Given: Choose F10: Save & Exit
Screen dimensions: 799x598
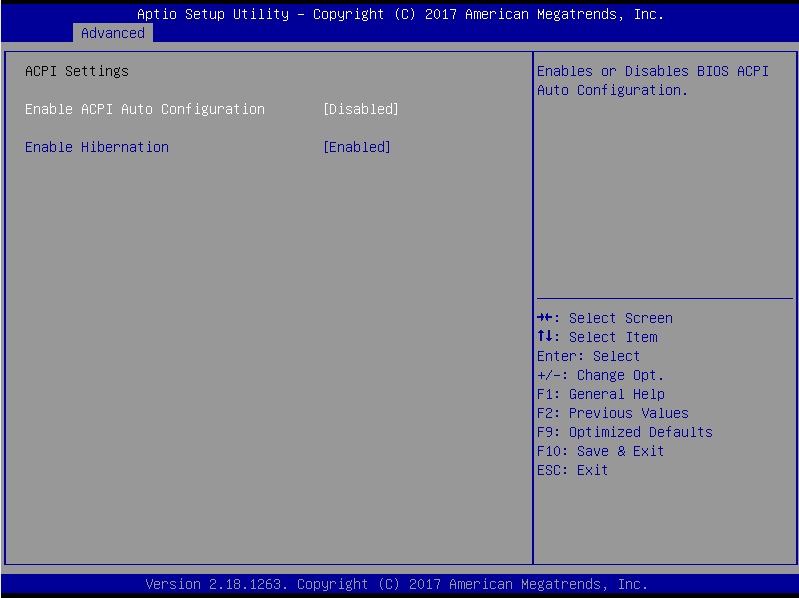Looking at the screenshot, I should (x=600, y=451).
